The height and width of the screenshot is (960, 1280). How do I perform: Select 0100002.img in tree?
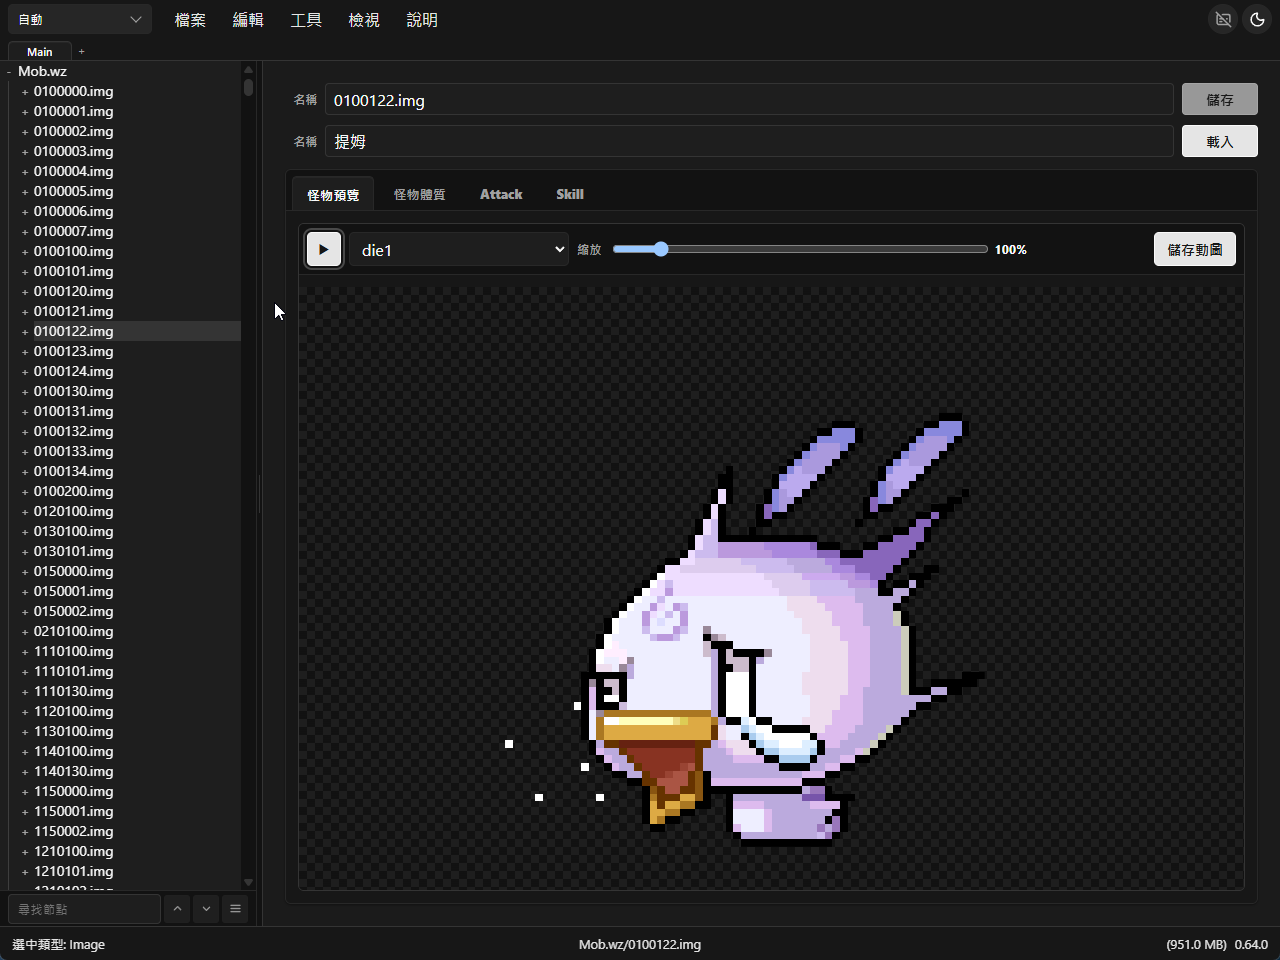(74, 131)
